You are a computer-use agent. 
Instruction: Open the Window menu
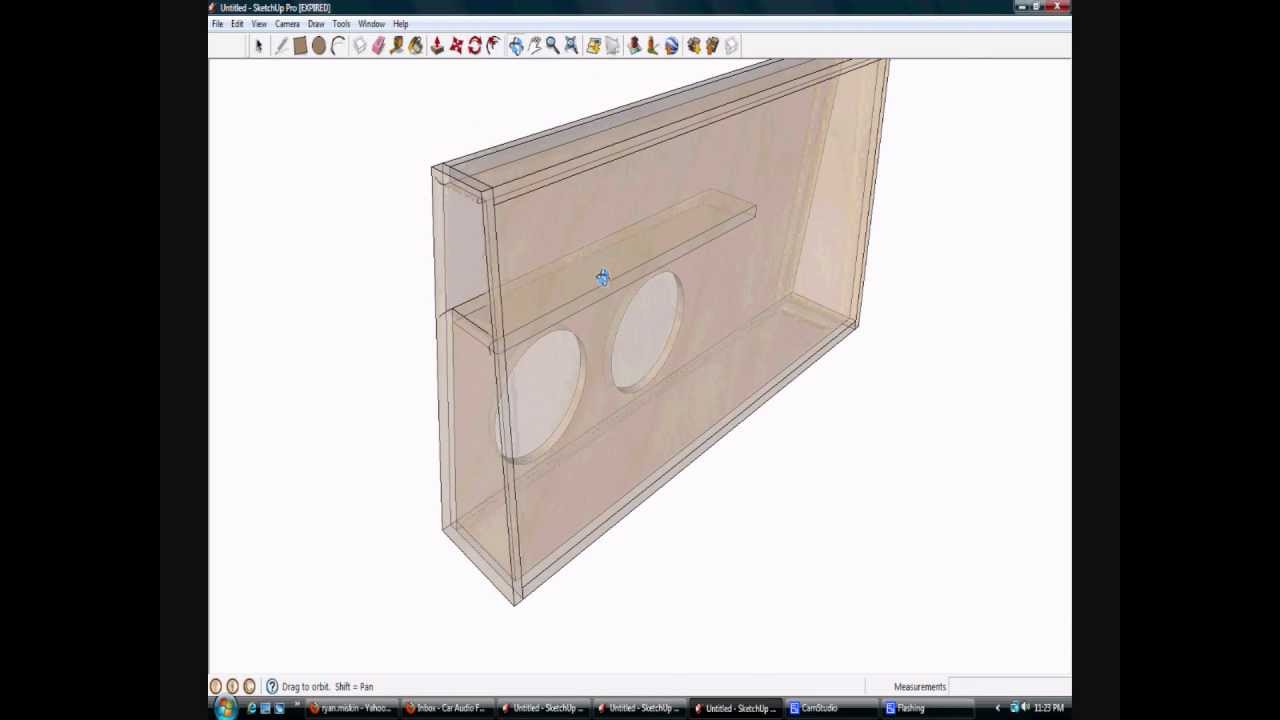tap(371, 24)
